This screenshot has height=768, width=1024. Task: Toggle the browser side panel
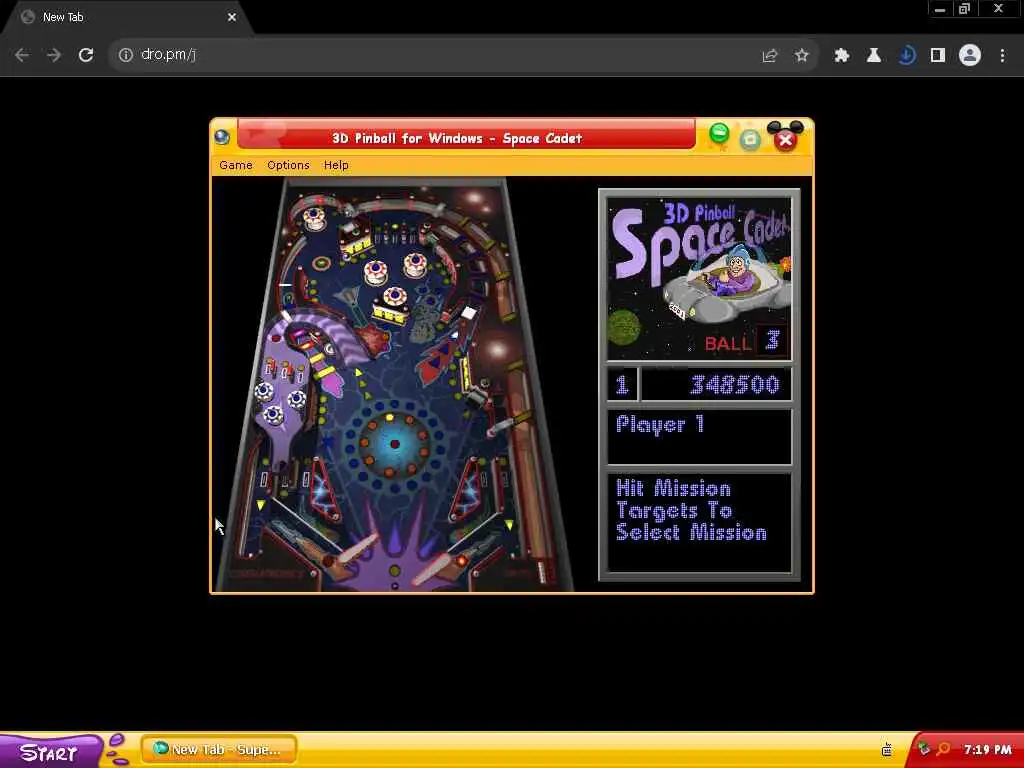point(938,56)
